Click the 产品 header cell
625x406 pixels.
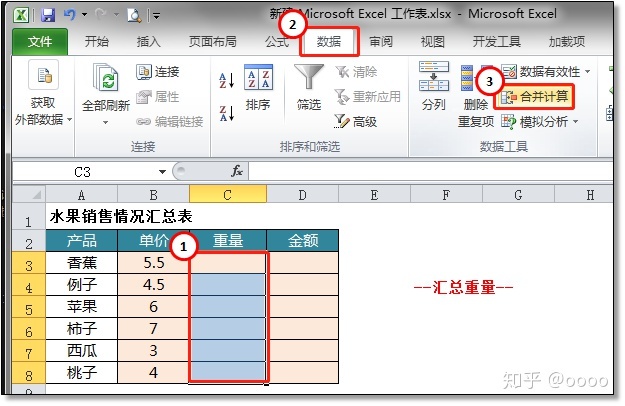[x=82, y=241]
